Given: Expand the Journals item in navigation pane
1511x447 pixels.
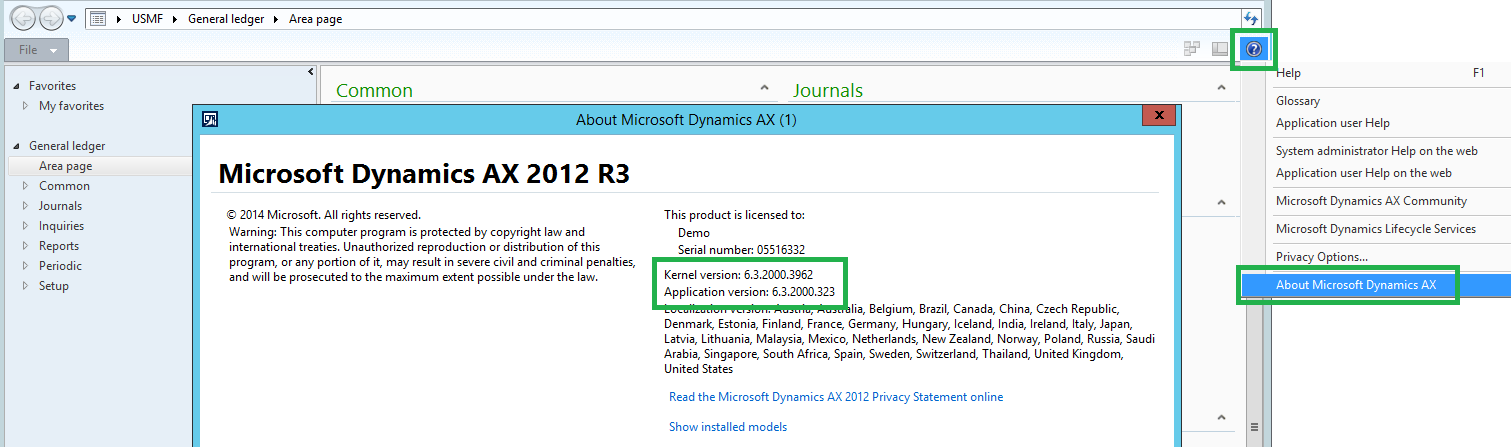Looking at the screenshot, I should [x=25, y=206].
